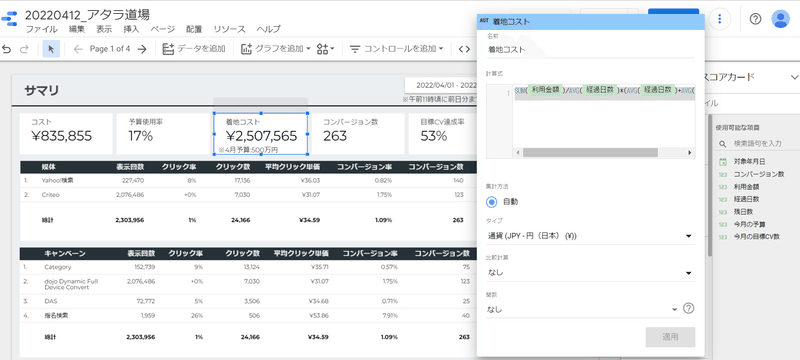Viewport: 800px width, 360px height.
Task: Select the pointer selection tool
Action: click(x=51, y=49)
